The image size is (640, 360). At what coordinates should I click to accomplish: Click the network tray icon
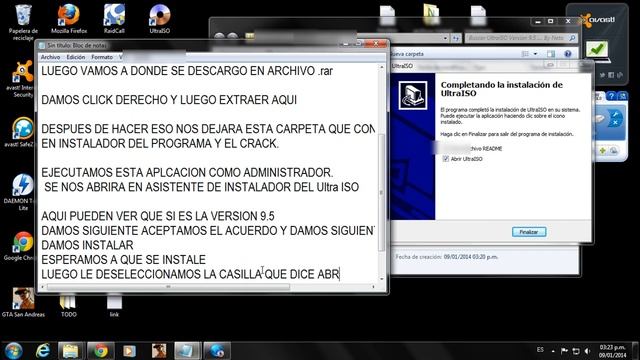(576, 351)
